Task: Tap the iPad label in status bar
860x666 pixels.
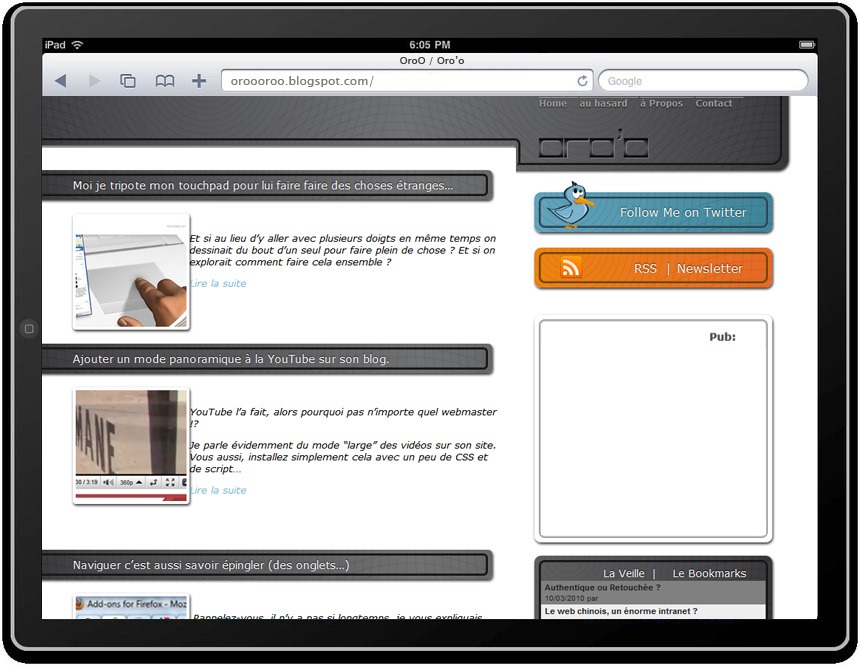Action: pos(55,45)
